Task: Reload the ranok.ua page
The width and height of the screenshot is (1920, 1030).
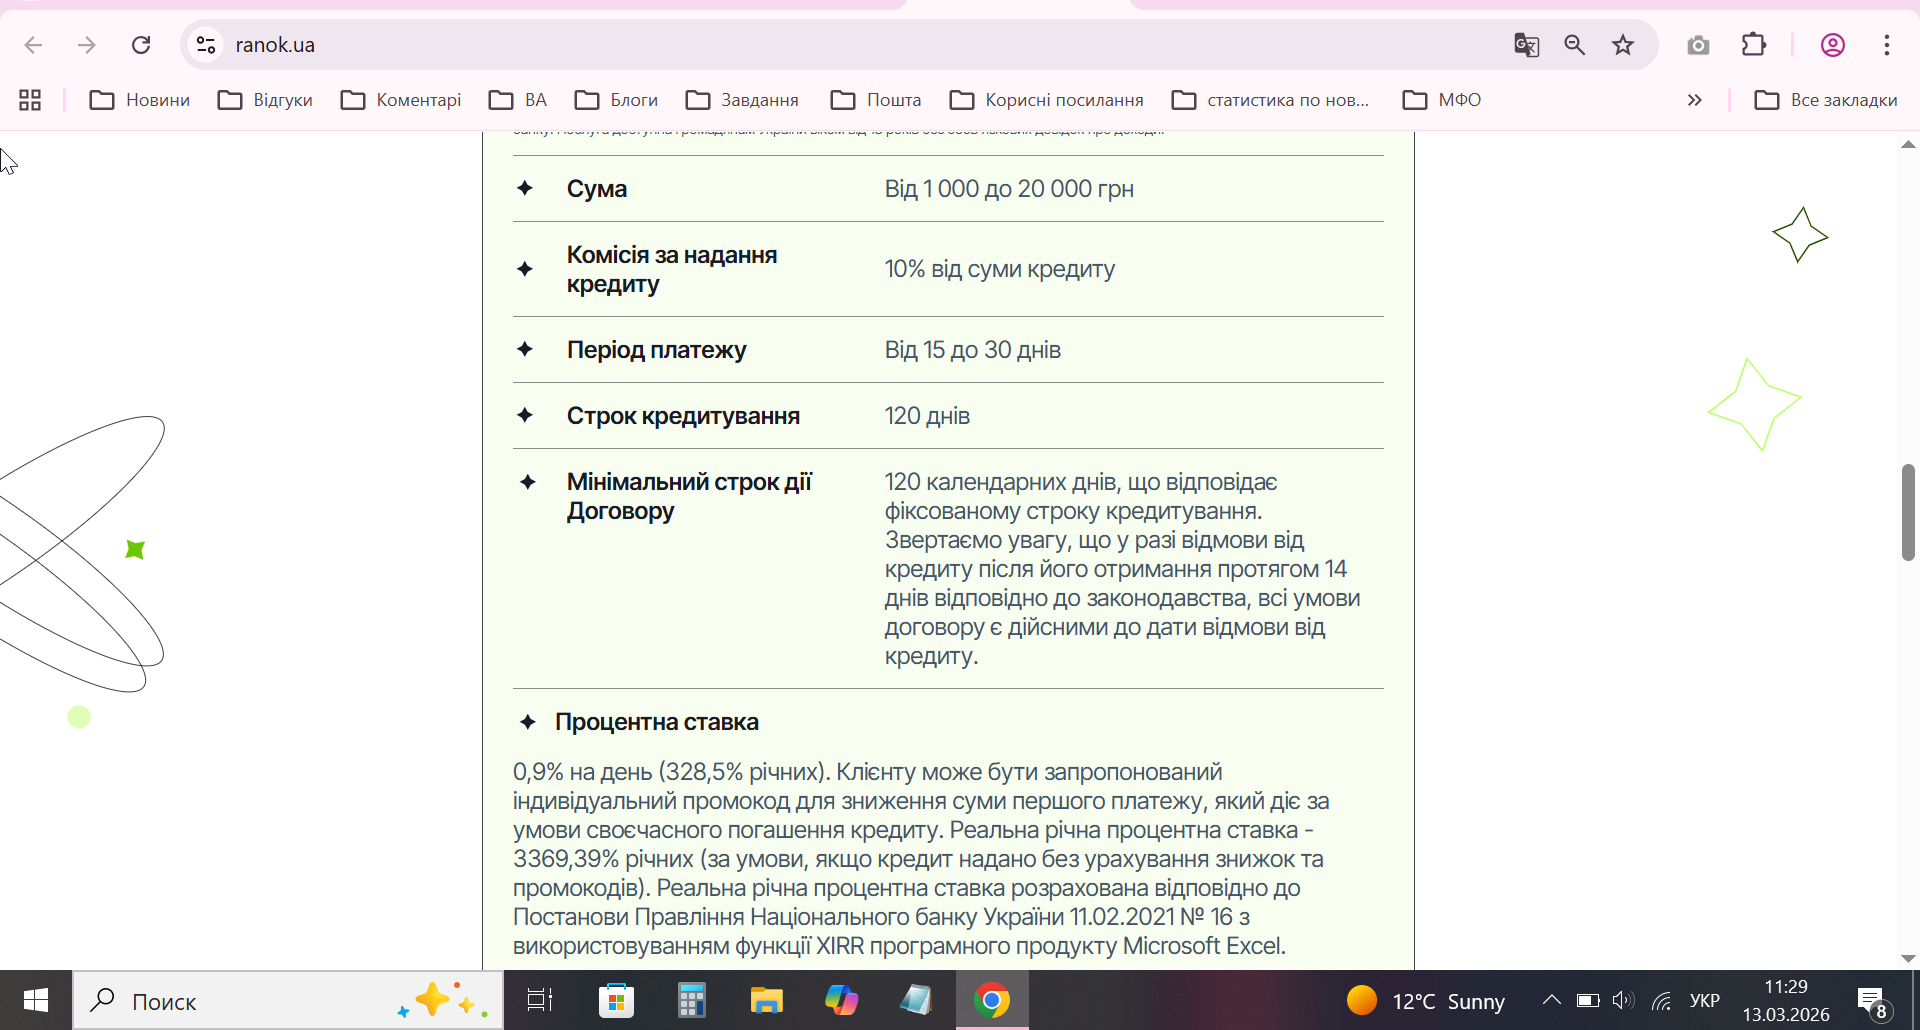Action: coord(141,45)
